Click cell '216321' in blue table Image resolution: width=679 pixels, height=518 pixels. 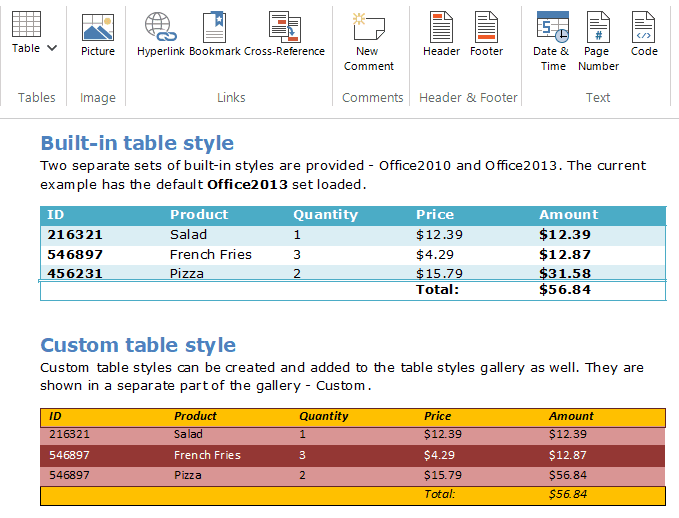point(75,235)
